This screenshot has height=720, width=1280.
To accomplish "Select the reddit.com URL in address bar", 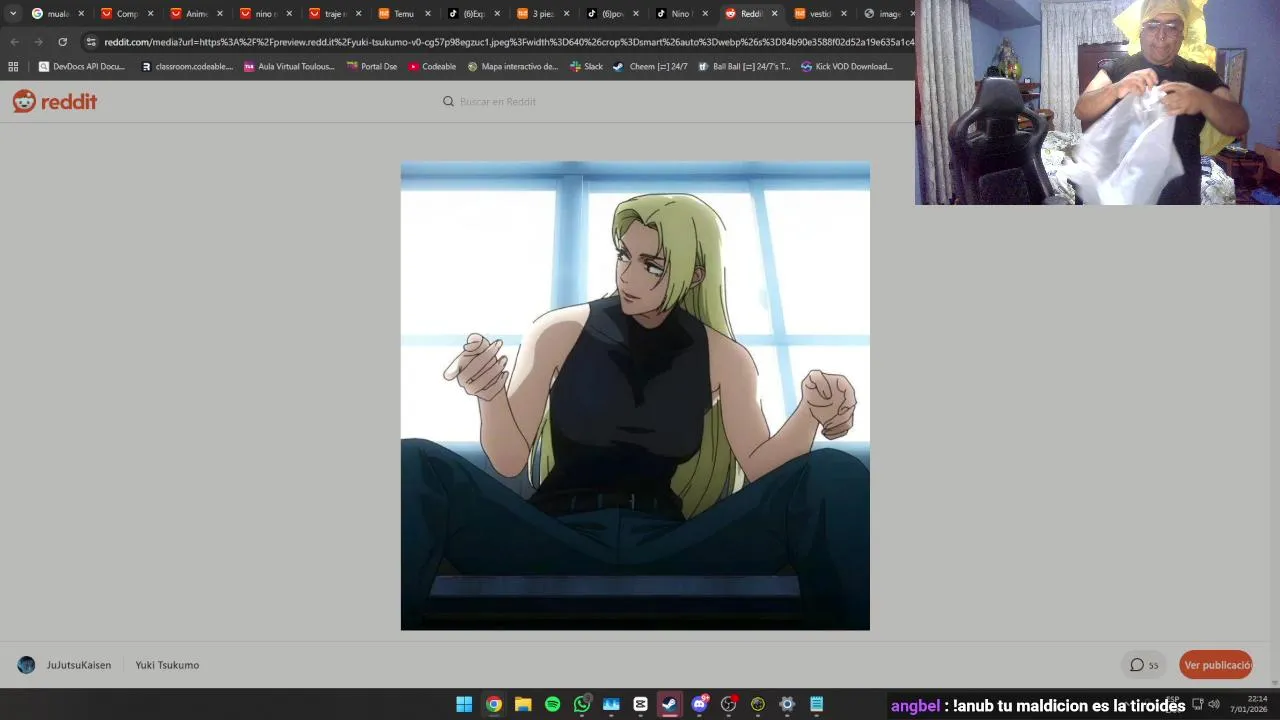I will click(x=508, y=42).
